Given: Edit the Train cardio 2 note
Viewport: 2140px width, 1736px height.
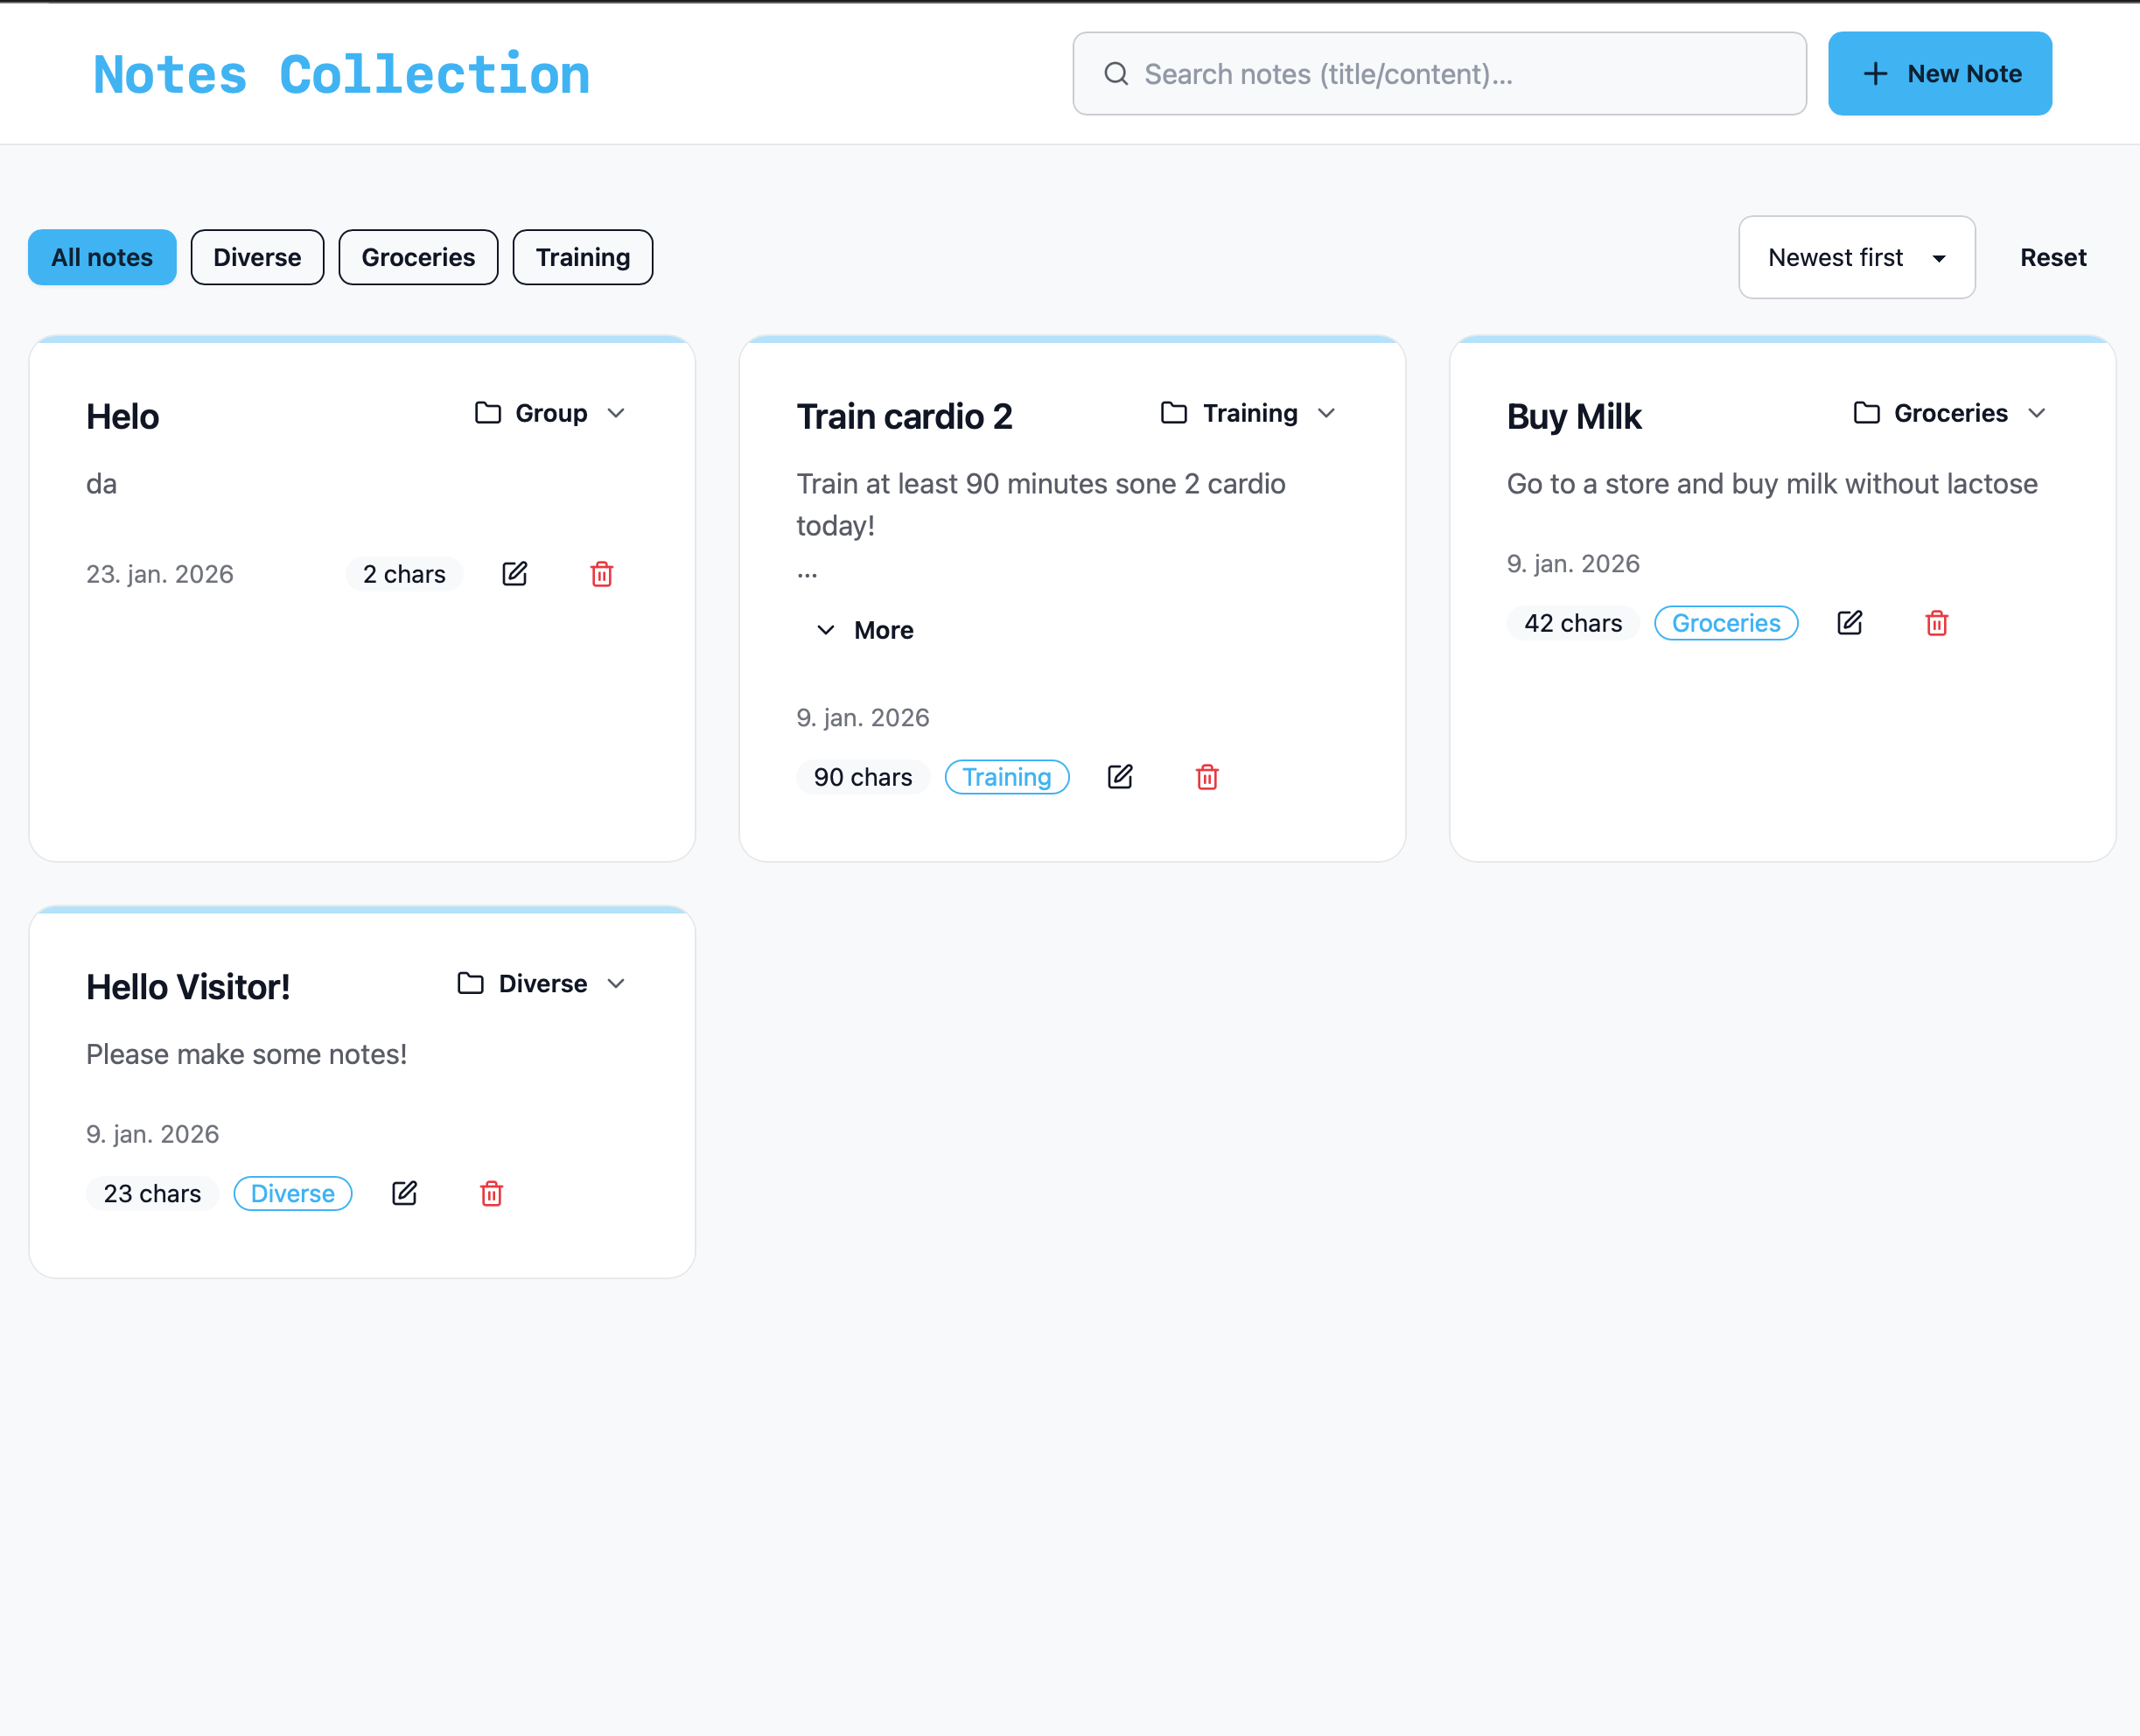Looking at the screenshot, I should click(1120, 777).
